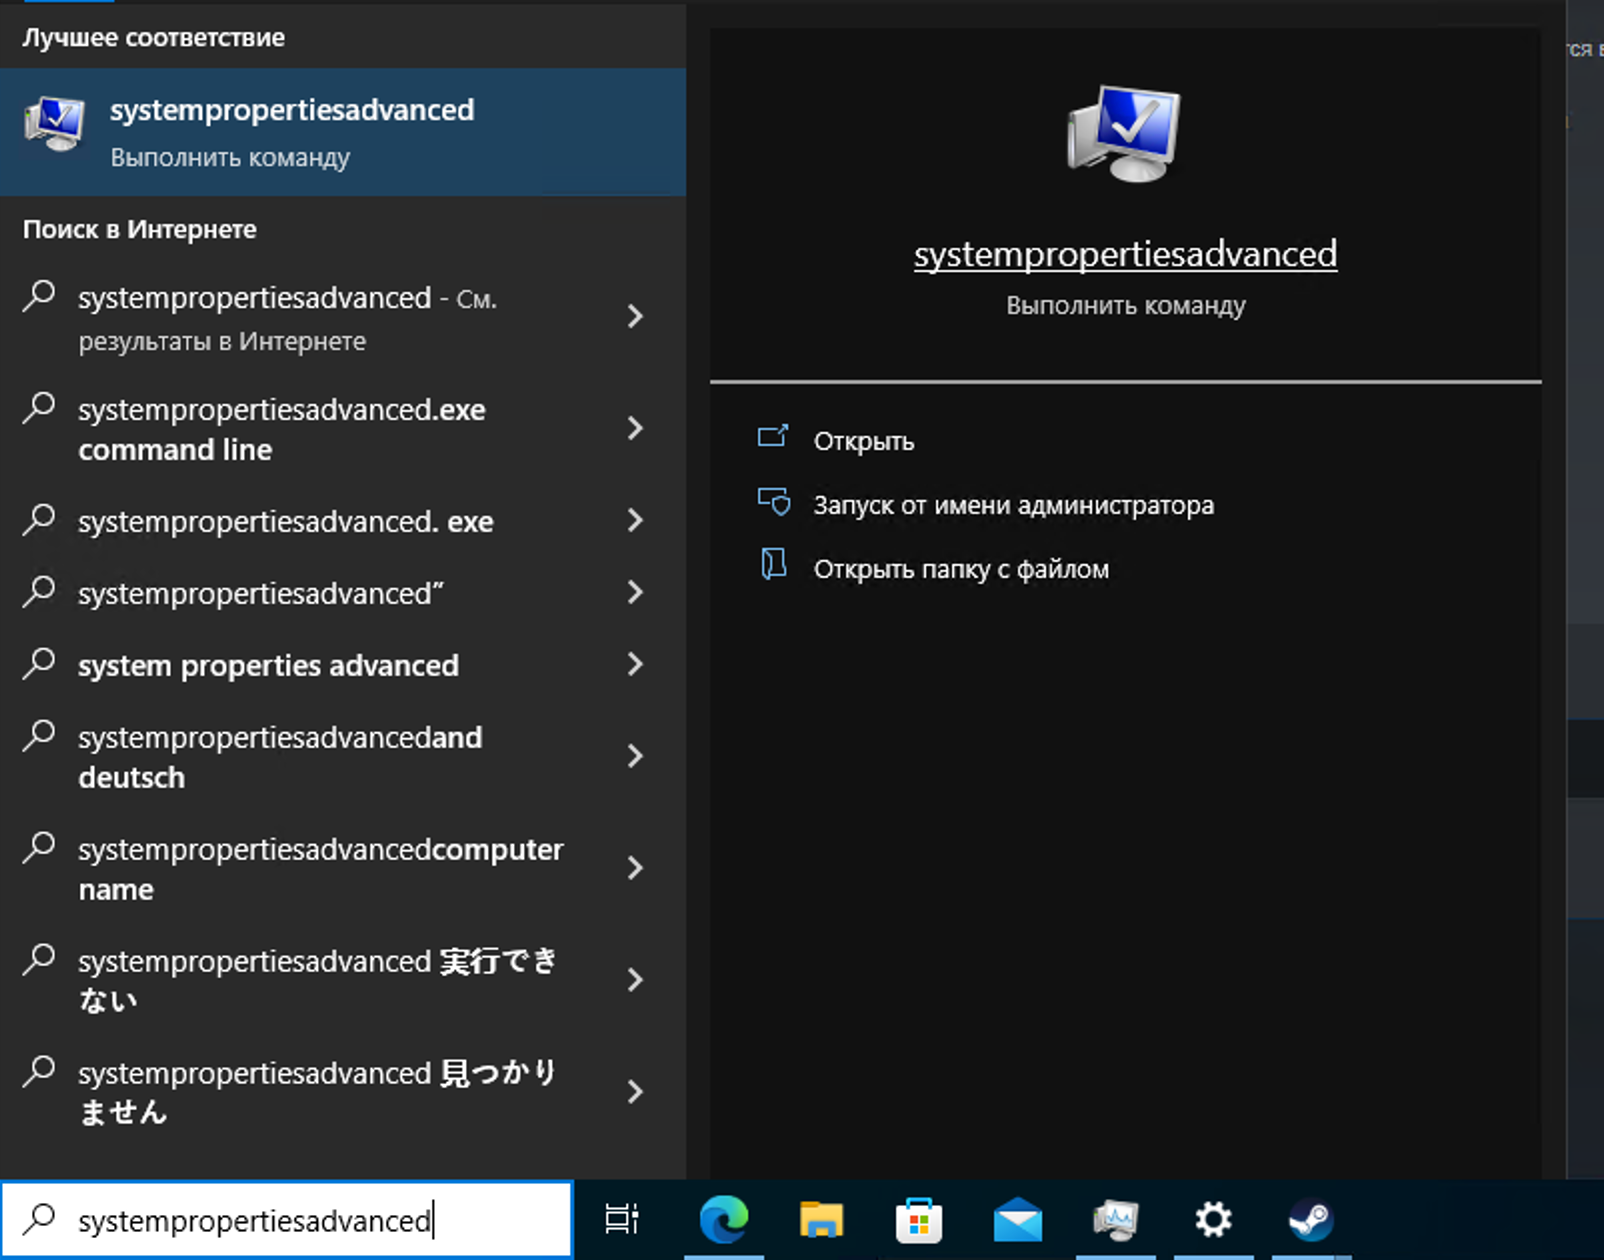Open Task View from the taskbar
Screen dimensions: 1604x1260
point(622,1219)
